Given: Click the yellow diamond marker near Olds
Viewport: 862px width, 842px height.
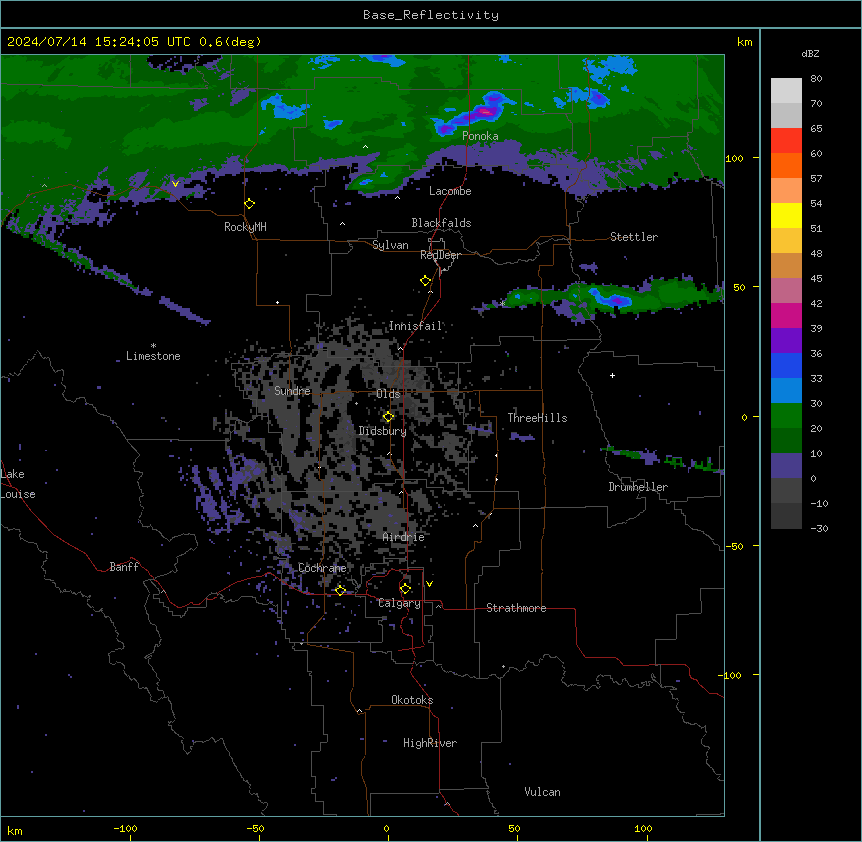Looking at the screenshot, I should (x=388, y=417).
